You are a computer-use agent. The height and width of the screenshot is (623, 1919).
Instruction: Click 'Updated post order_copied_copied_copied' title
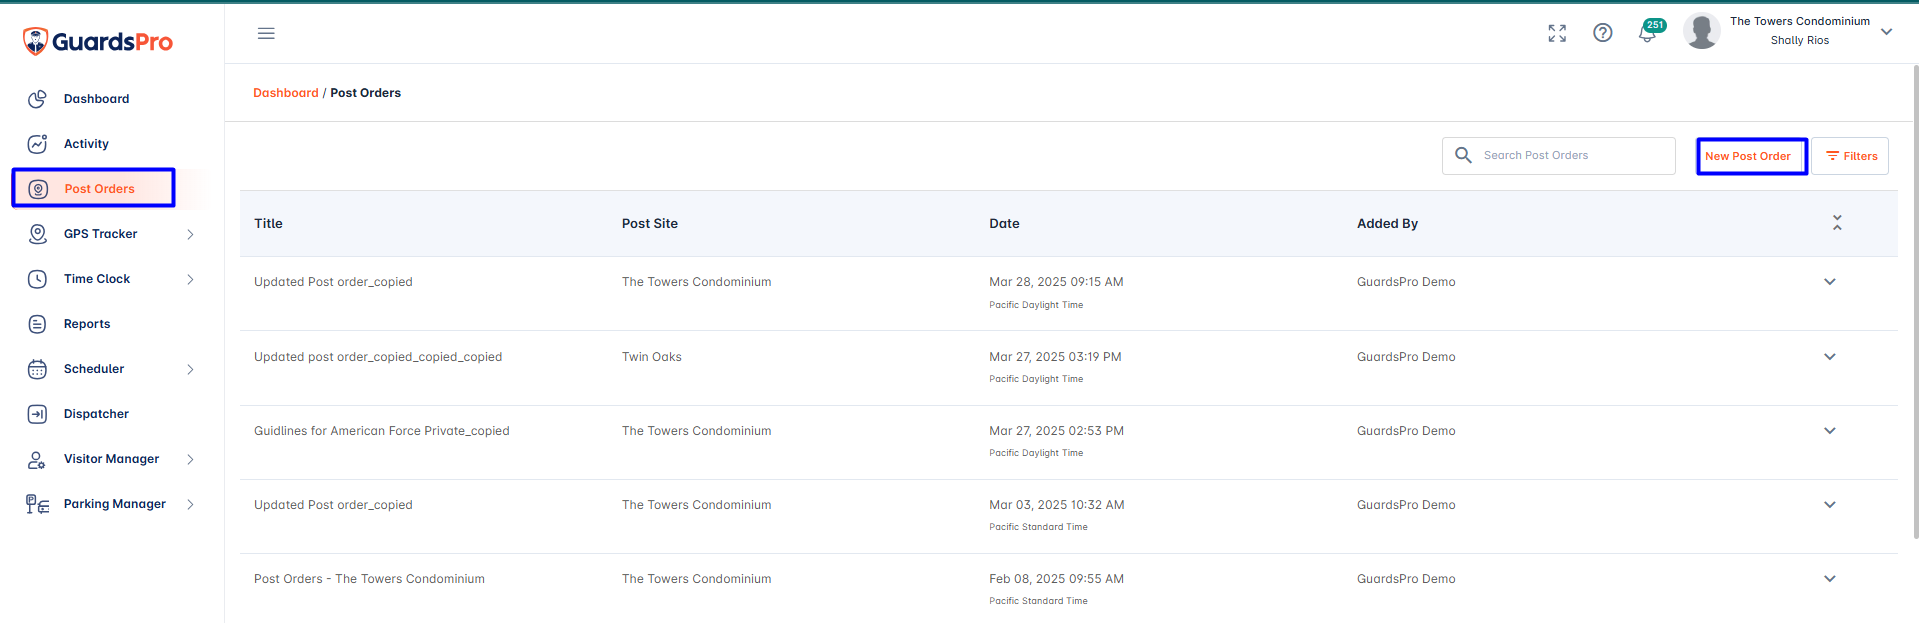tap(378, 357)
